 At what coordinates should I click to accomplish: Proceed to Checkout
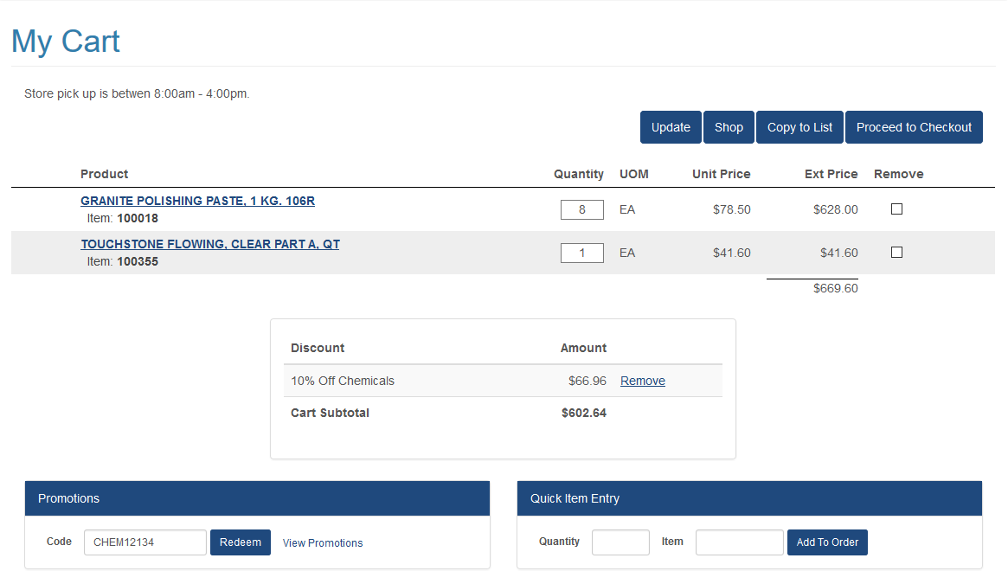[913, 127]
